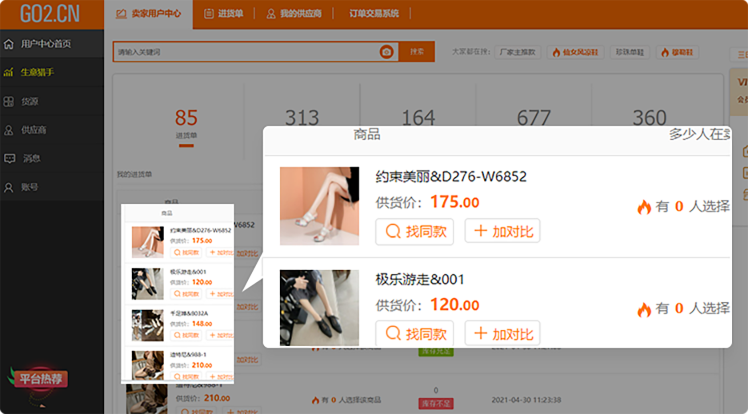This screenshot has width=748, height=414.
Task: Open 我的供应商 top tab
Action: coord(294,14)
